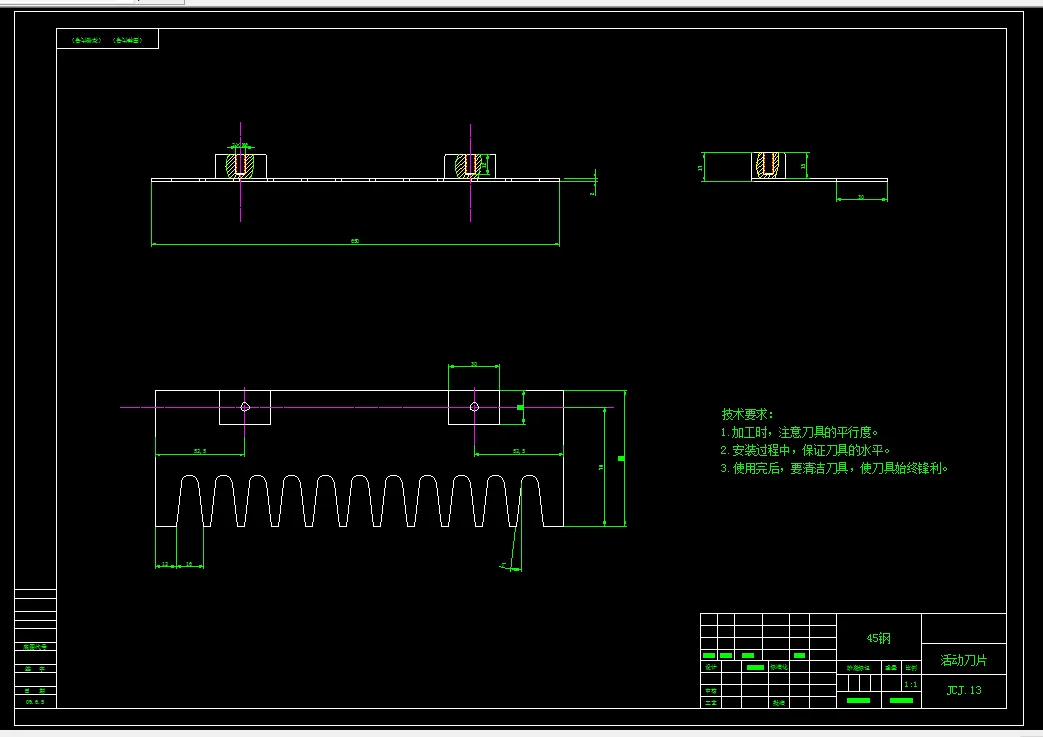Select the right small circle hole in plan view
1043x737 pixels.
click(x=474, y=407)
